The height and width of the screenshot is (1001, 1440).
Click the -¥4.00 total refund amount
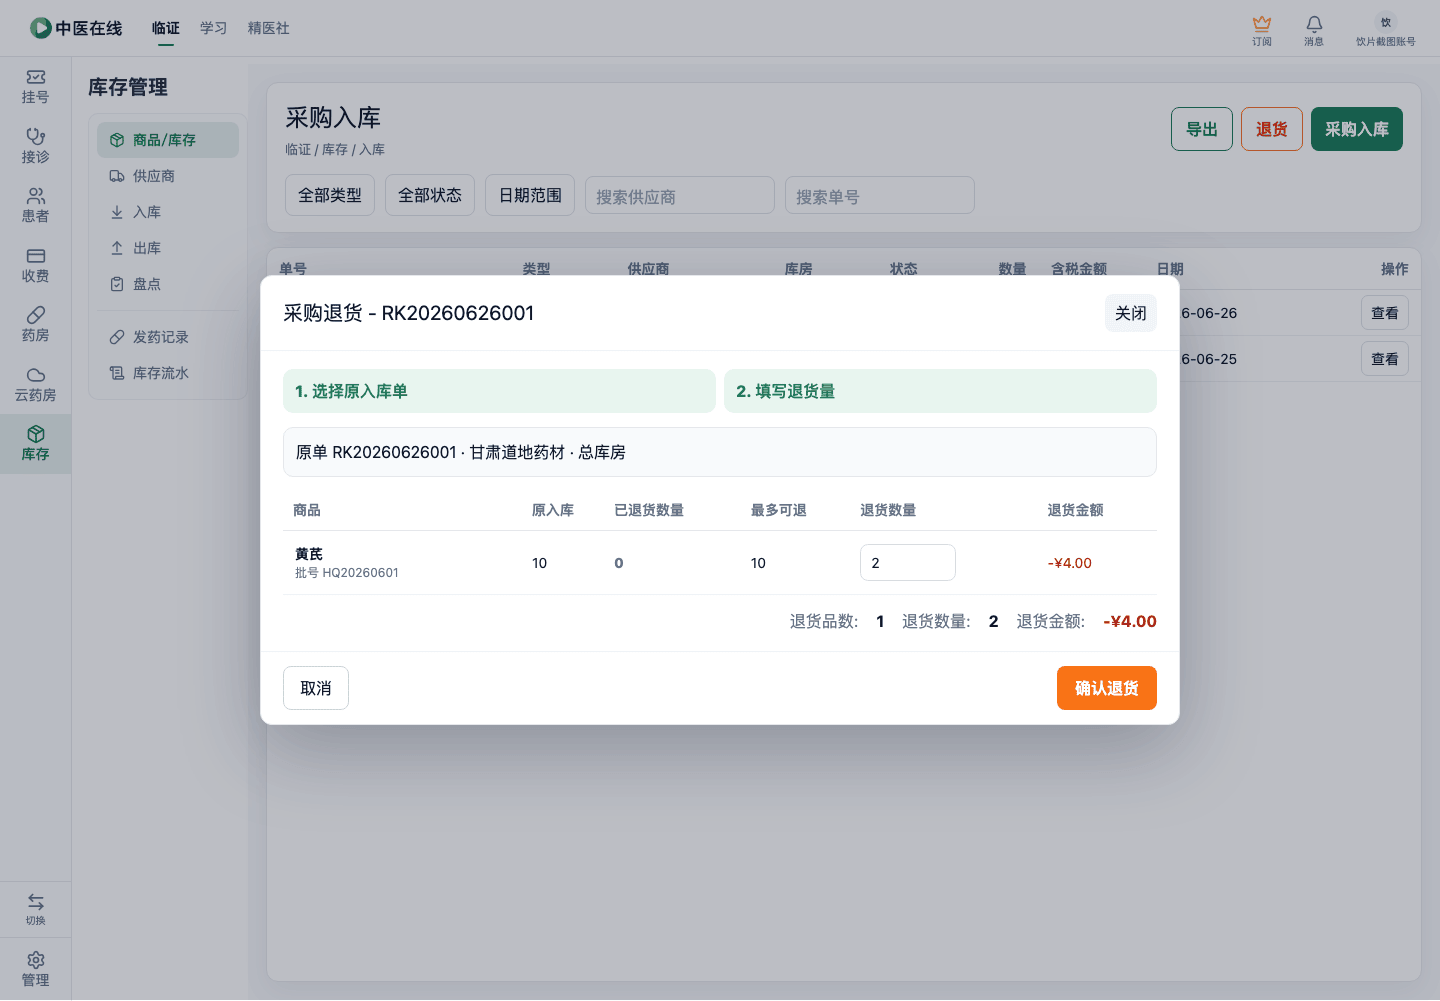click(x=1130, y=621)
